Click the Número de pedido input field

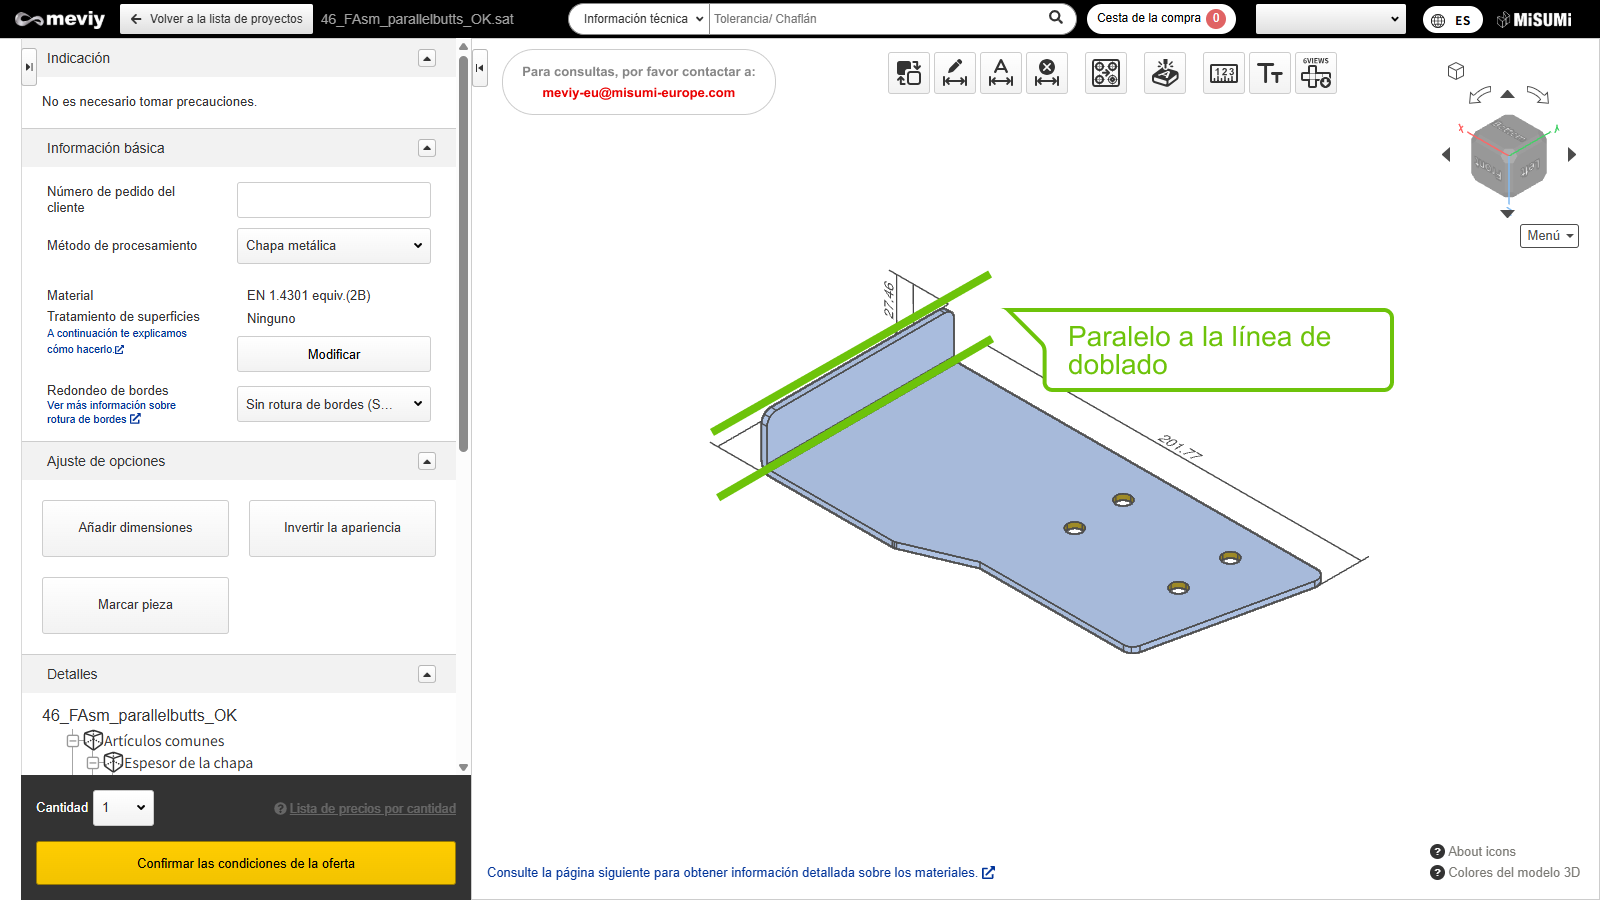333,200
